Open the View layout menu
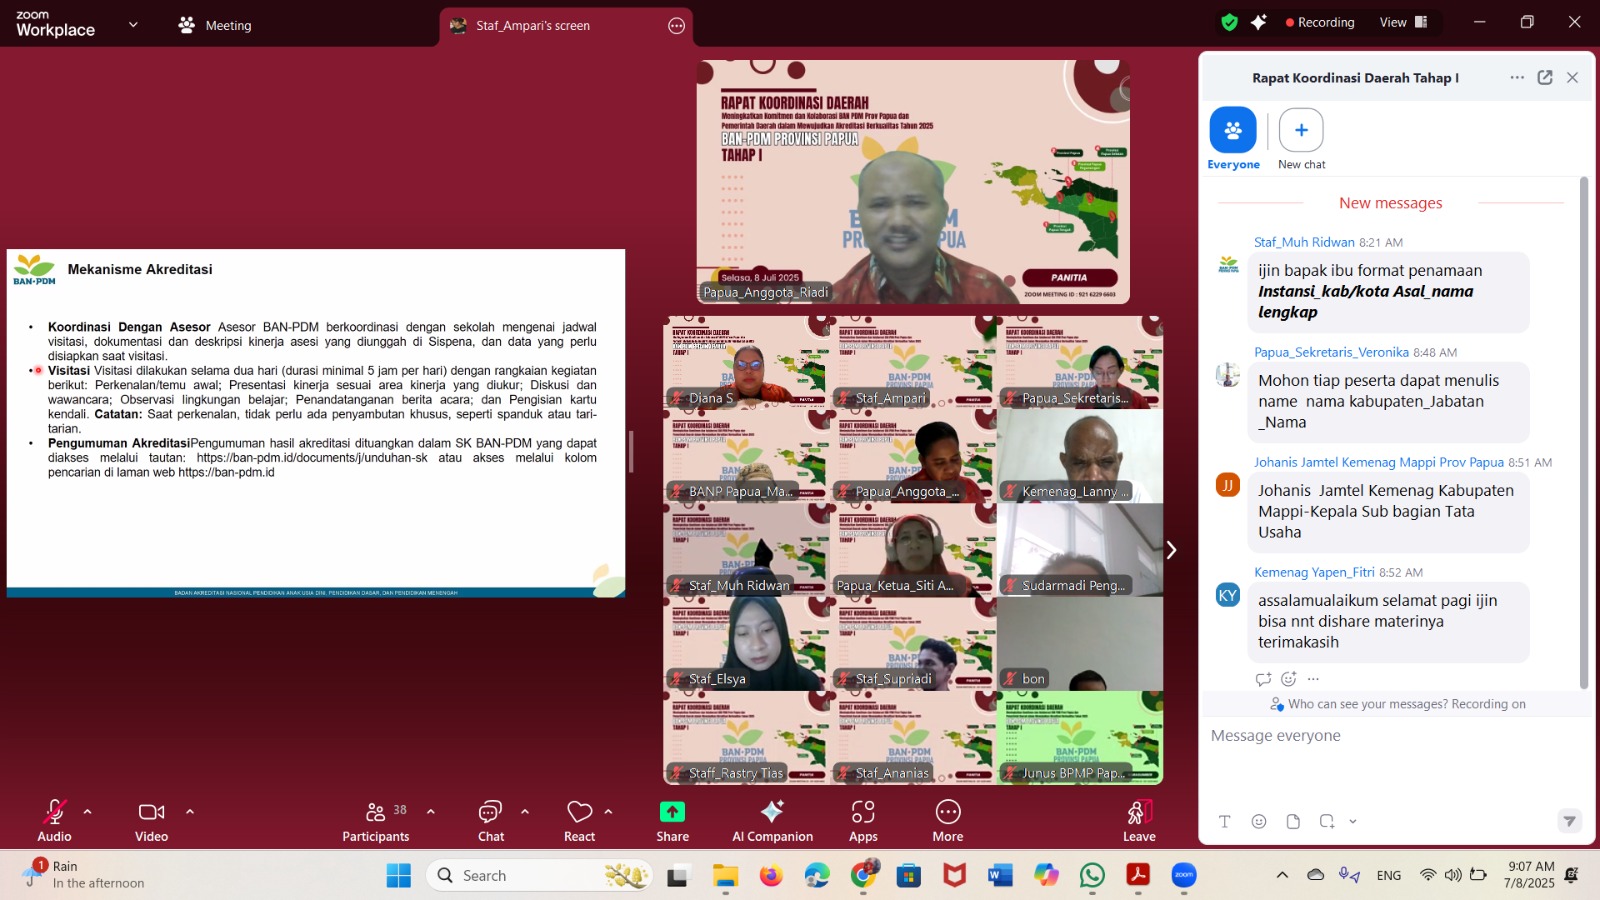The image size is (1600, 900). point(1403,22)
